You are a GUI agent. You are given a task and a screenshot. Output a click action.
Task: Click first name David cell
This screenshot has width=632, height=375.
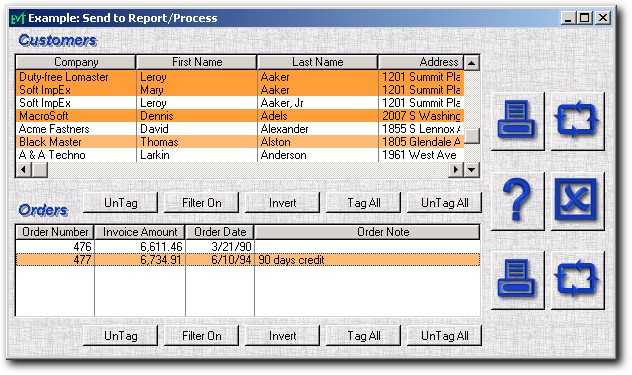[x=197, y=129]
